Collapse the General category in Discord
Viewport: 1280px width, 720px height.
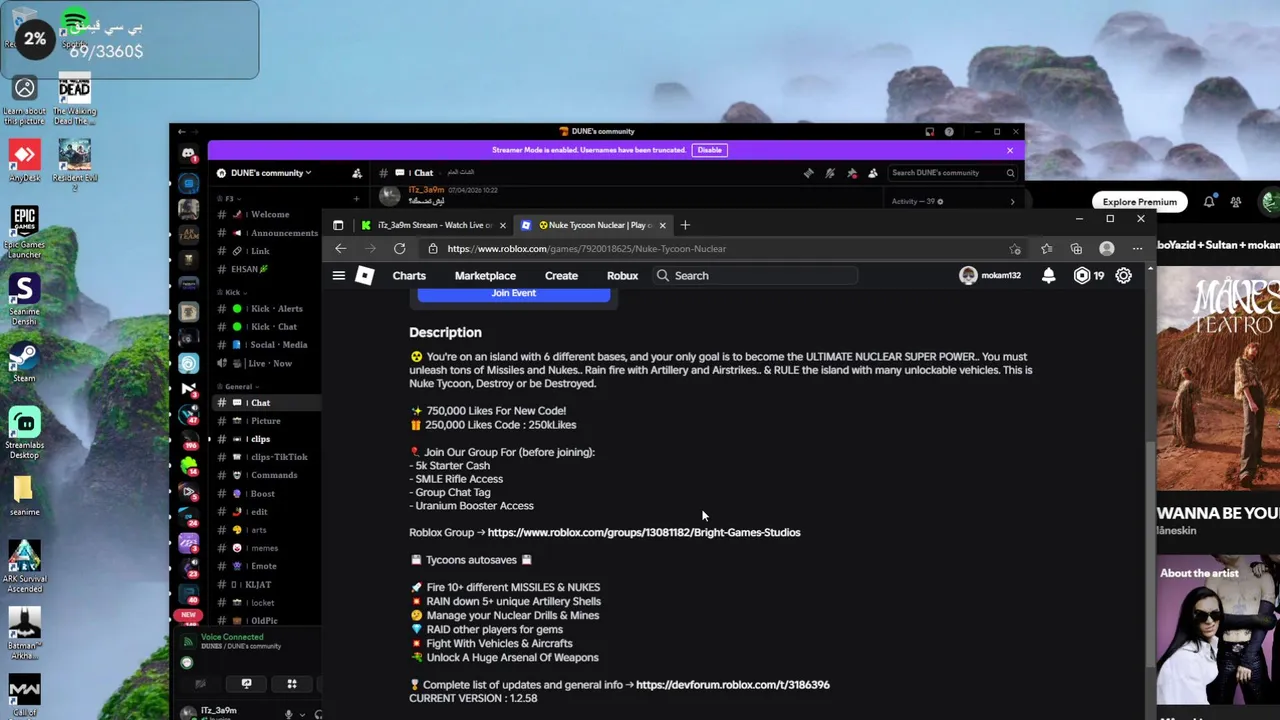[240, 386]
